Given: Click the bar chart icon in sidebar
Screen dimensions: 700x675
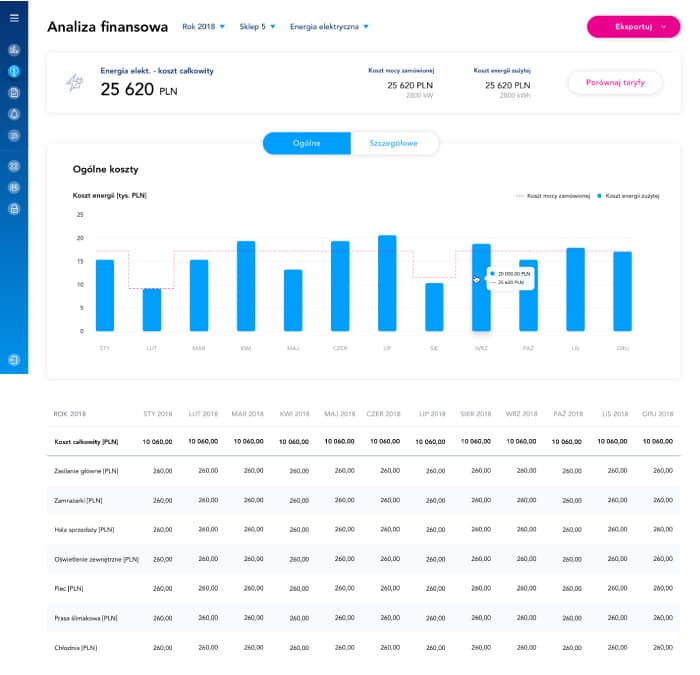Looking at the screenshot, I should [x=14, y=49].
